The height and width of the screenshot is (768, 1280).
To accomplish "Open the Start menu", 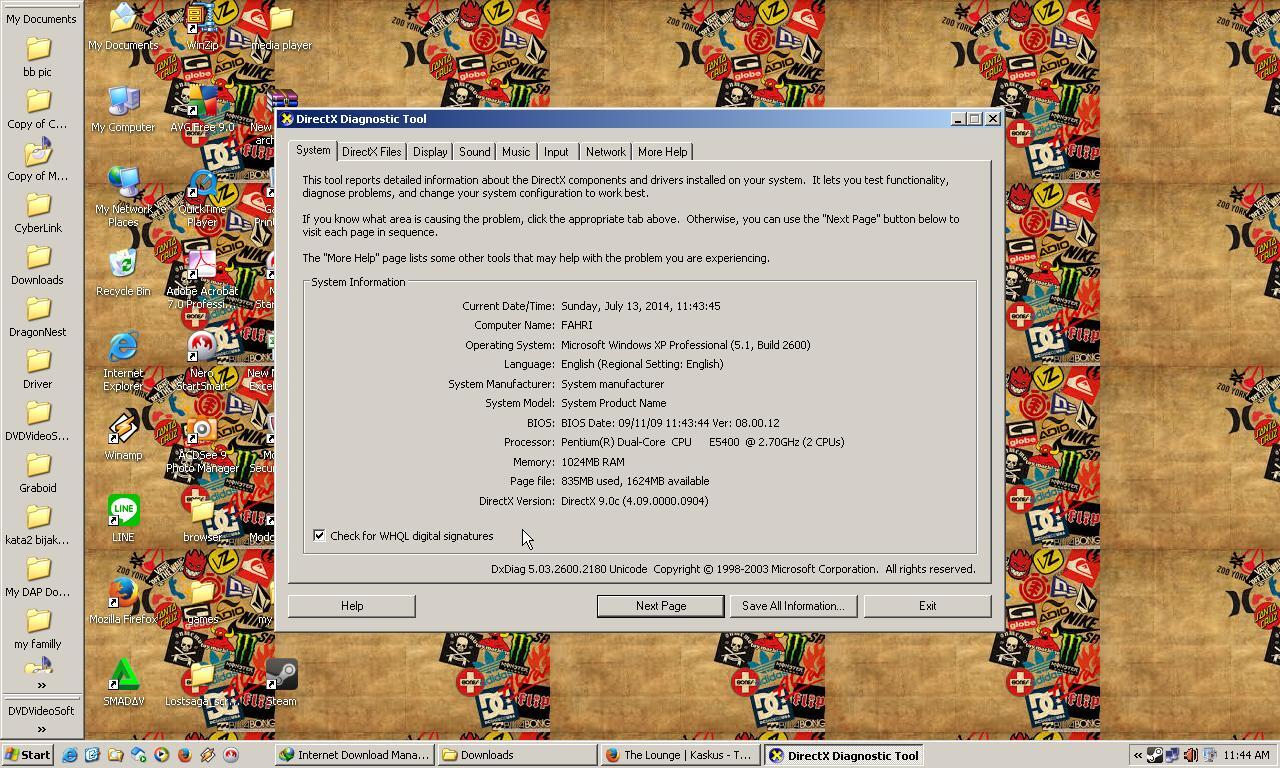I will tap(28, 755).
